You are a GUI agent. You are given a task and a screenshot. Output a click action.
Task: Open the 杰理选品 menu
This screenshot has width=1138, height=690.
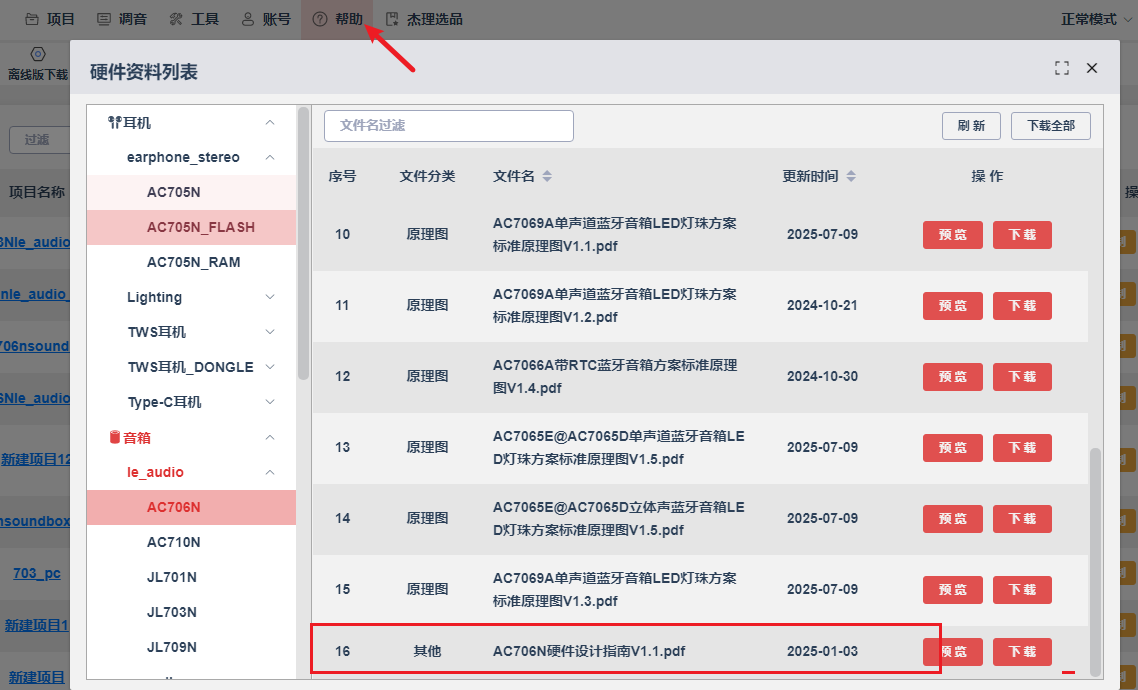tap(424, 19)
